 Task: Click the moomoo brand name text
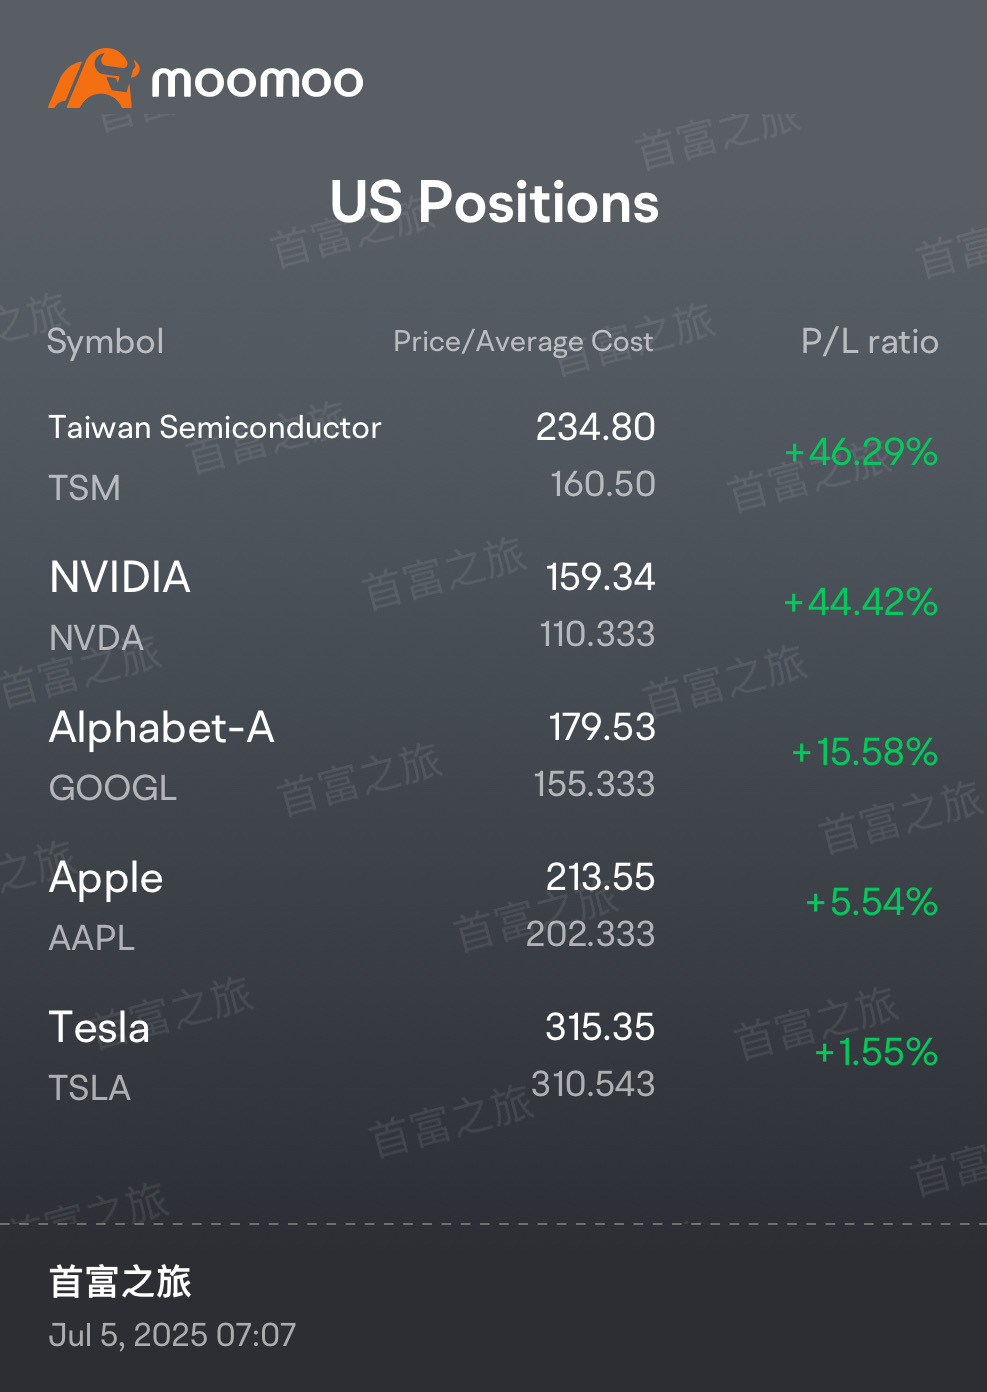point(257,81)
